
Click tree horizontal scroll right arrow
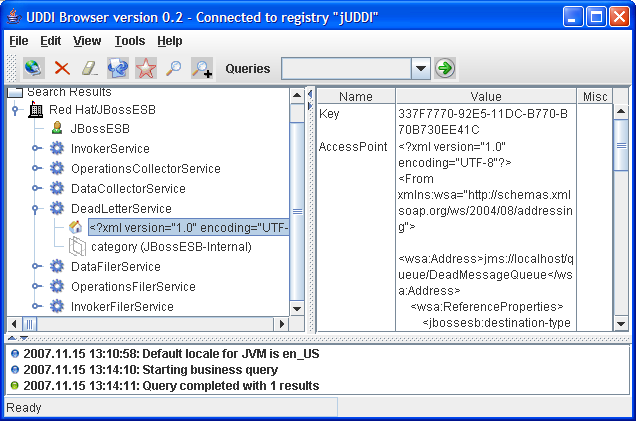click(281, 324)
